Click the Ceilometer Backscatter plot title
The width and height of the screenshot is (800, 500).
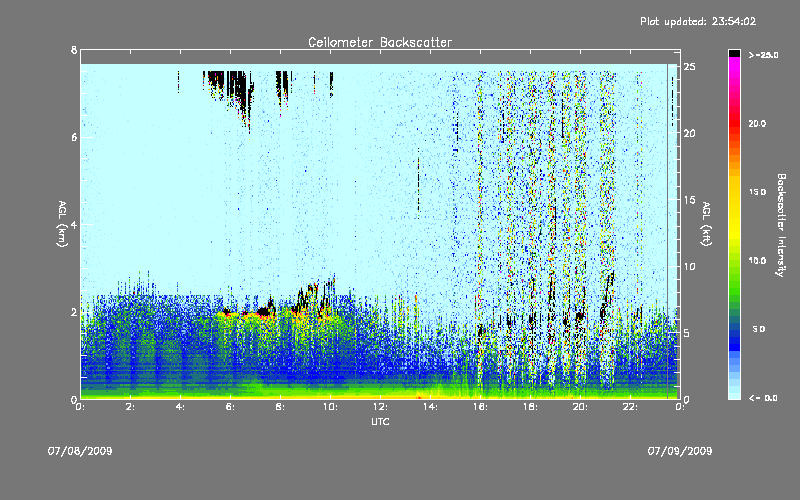pyautogui.click(x=380, y=42)
